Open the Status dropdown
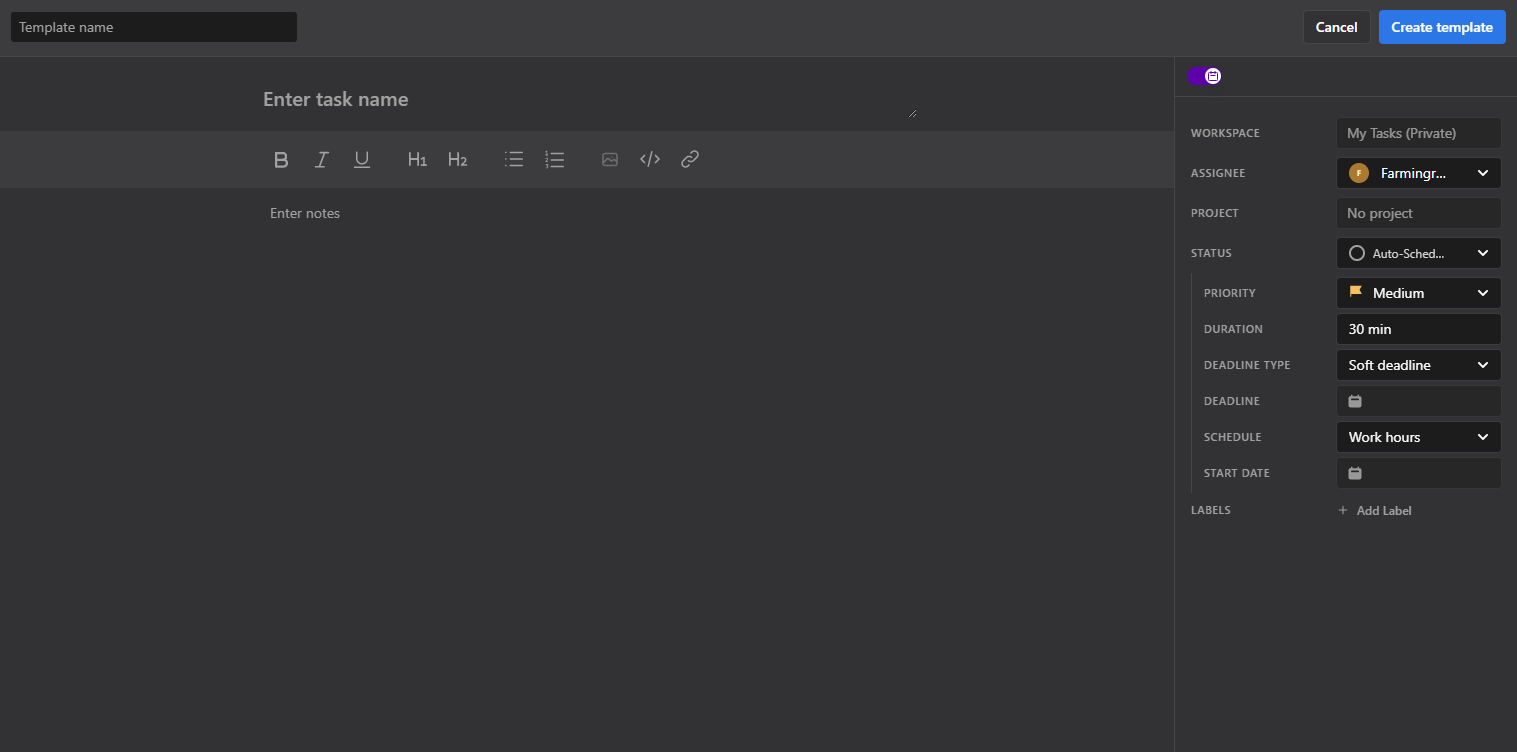Screen dimensions: 1517x752 tap(1419, 253)
